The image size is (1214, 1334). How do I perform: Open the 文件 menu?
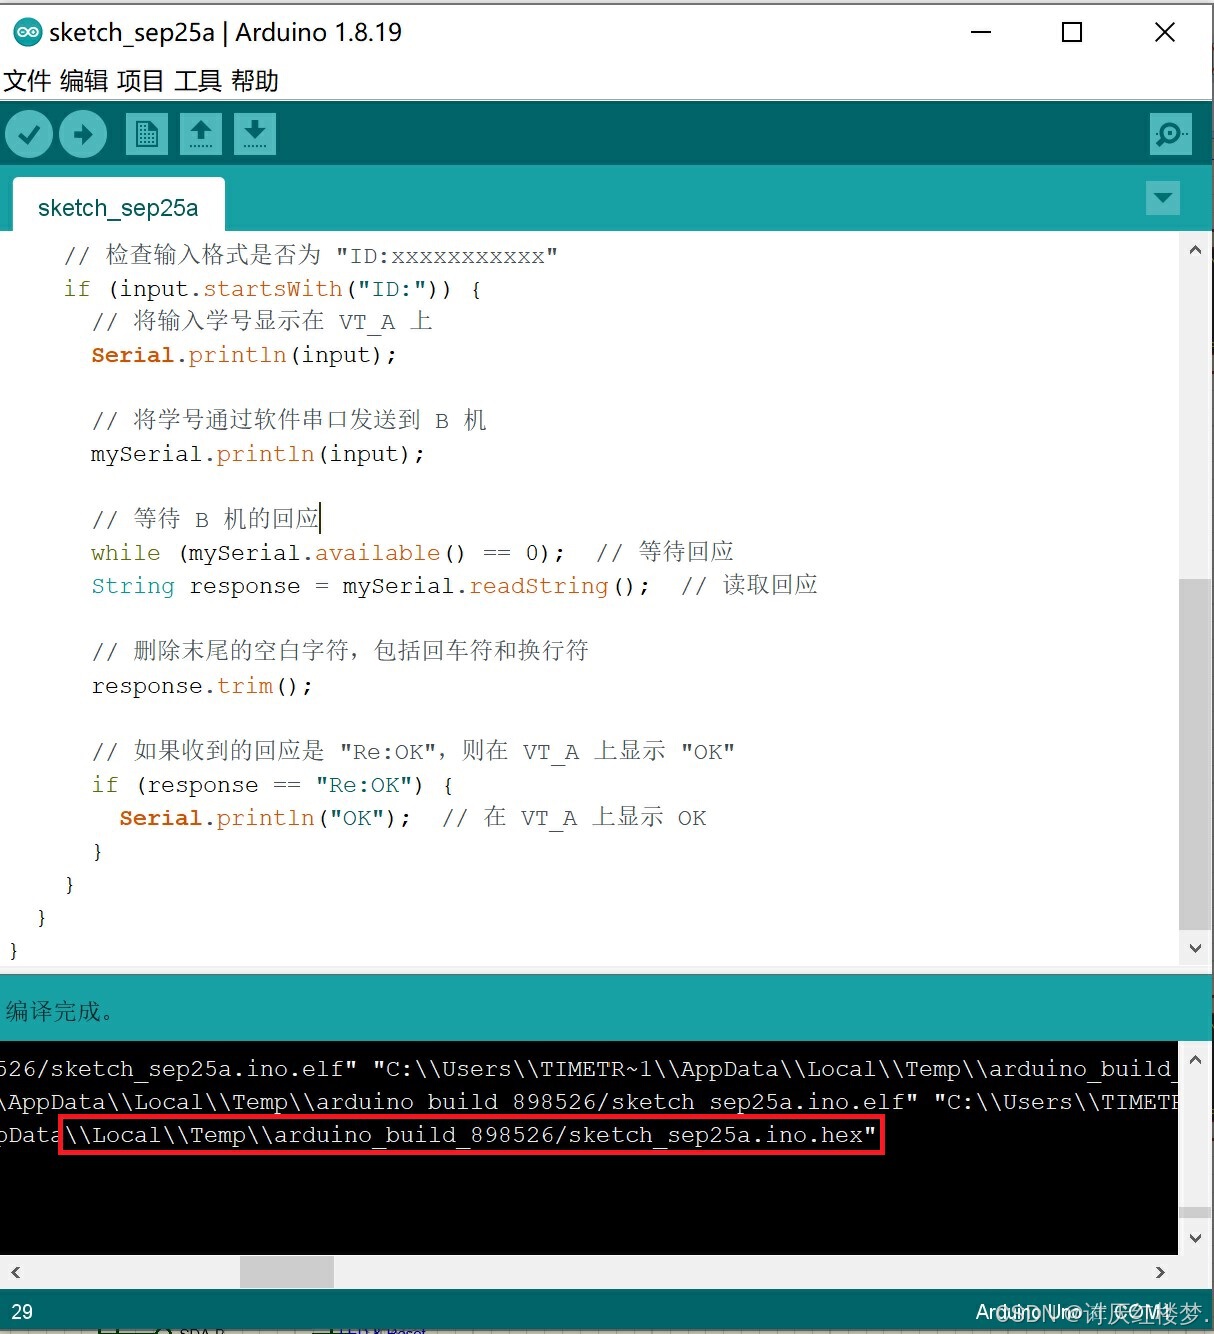tap(25, 81)
